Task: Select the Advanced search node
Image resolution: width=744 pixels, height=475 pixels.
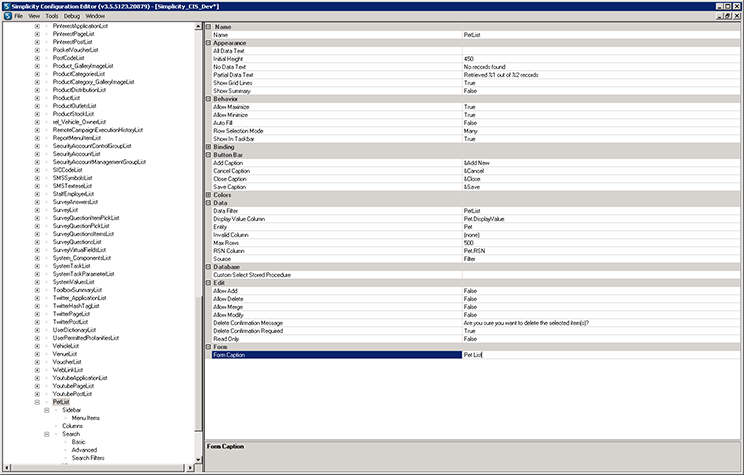Action: [84, 450]
